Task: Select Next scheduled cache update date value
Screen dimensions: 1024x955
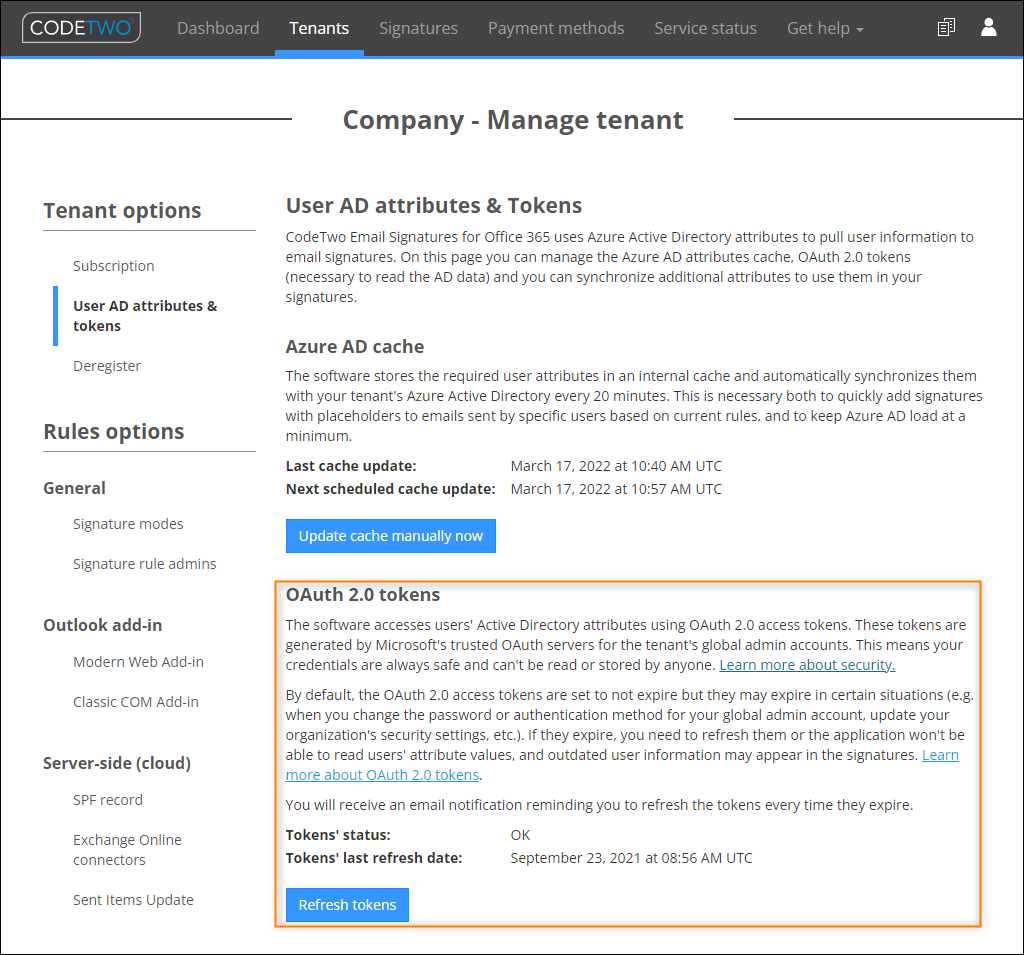Action: pos(616,489)
